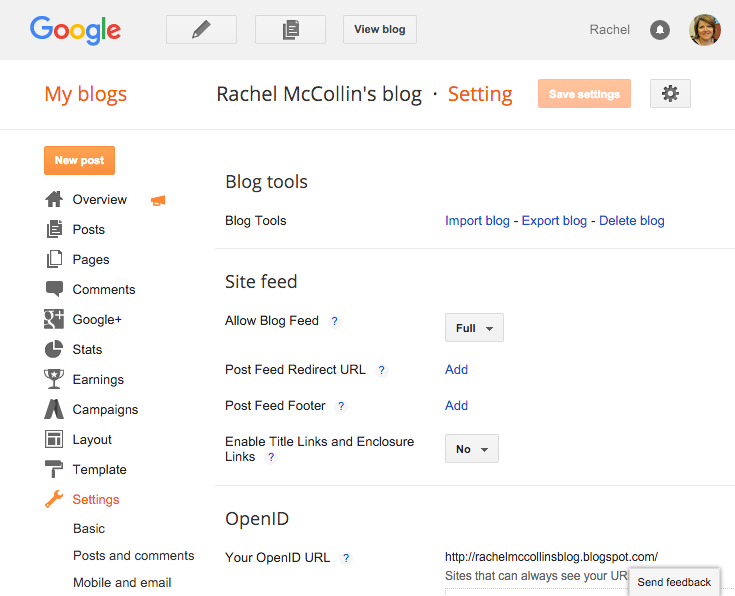Select Settings in the sidebar

click(96, 500)
